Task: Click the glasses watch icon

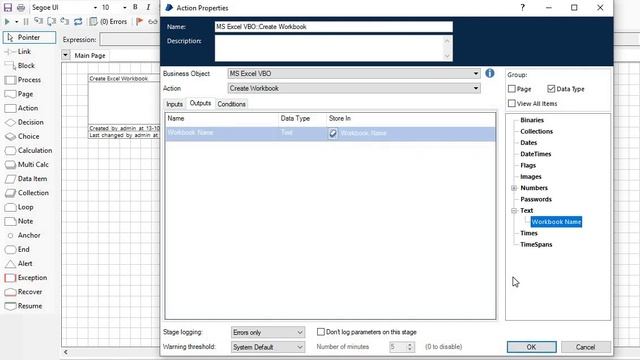Action: click(x=153, y=22)
